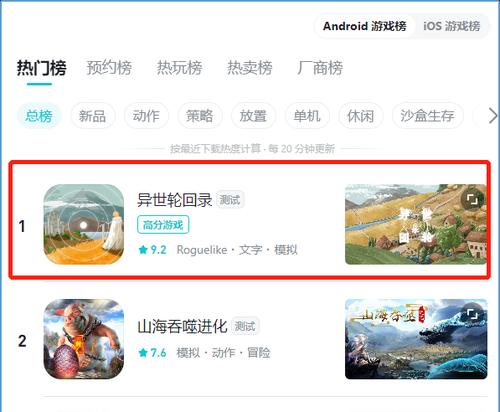The height and width of the screenshot is (412, 500).
Task: Open the 热卖榜 tab
Action: (250, 68)
